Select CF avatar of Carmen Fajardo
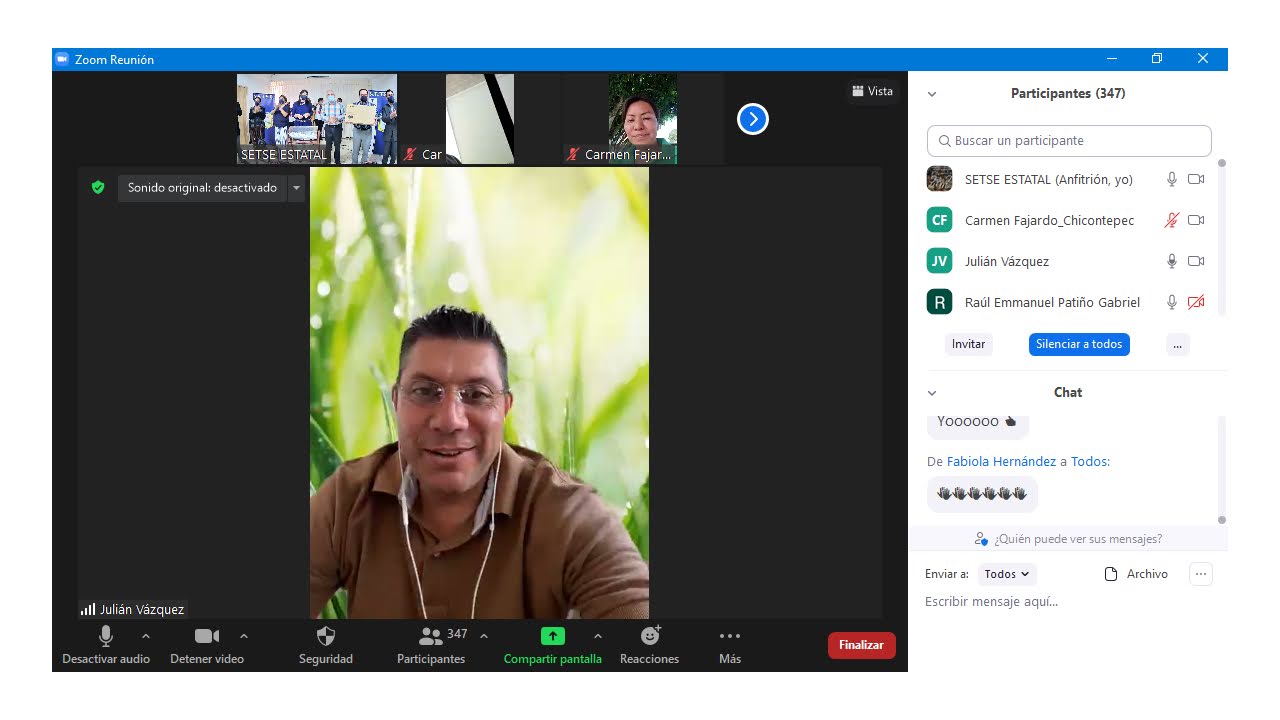The width and height of the screenshot is (1280, 720). click(x=939, y=220)
